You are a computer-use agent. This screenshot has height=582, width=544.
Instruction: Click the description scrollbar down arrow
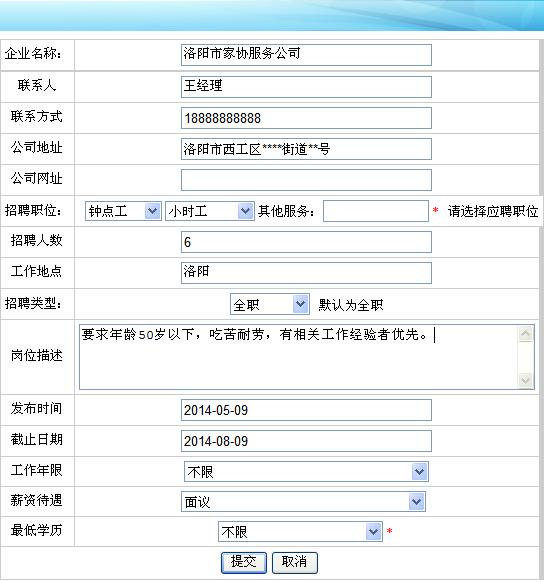(x=525, y=380)
